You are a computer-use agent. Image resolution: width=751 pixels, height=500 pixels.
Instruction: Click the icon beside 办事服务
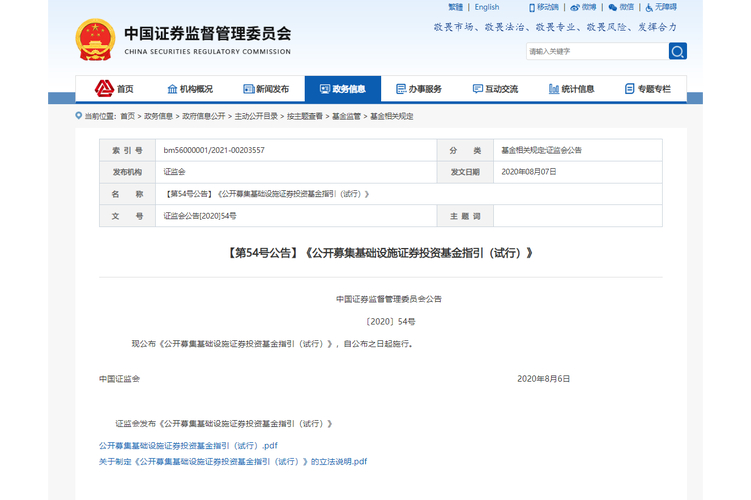click(401, 89)
